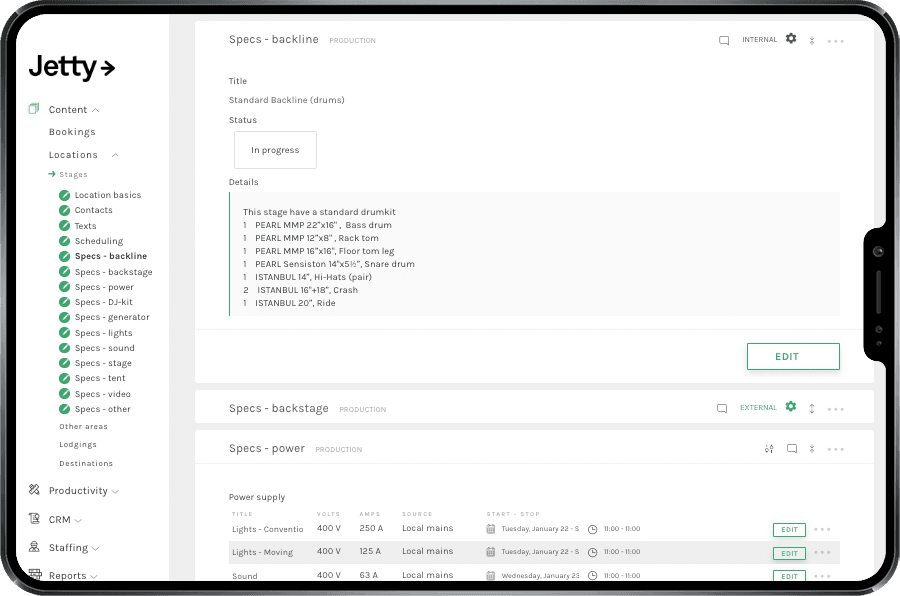Screen dimensions: 900x596
Task: Click calendar icon on Lights - Conventio row
Action: click(491, 529)
